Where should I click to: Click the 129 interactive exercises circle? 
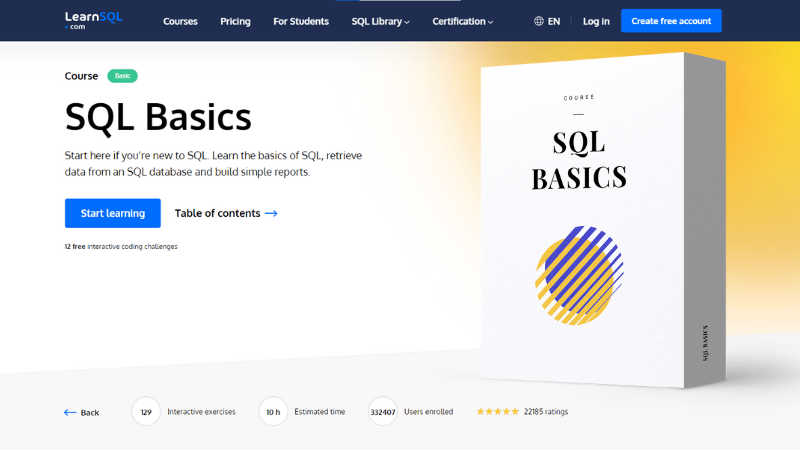tap(146, 412)
